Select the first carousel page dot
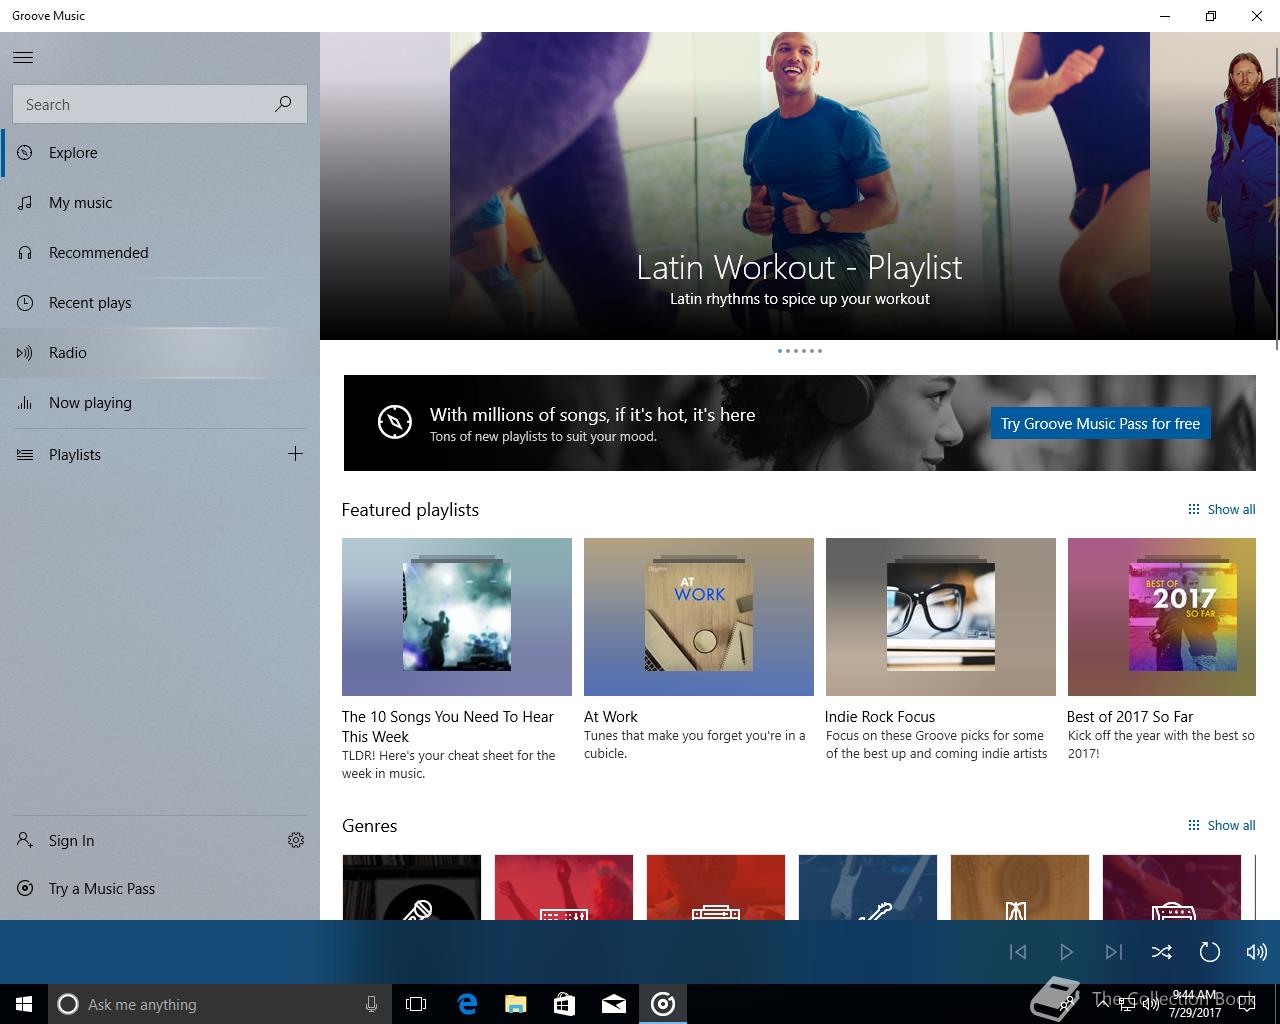 coord(780,351)
